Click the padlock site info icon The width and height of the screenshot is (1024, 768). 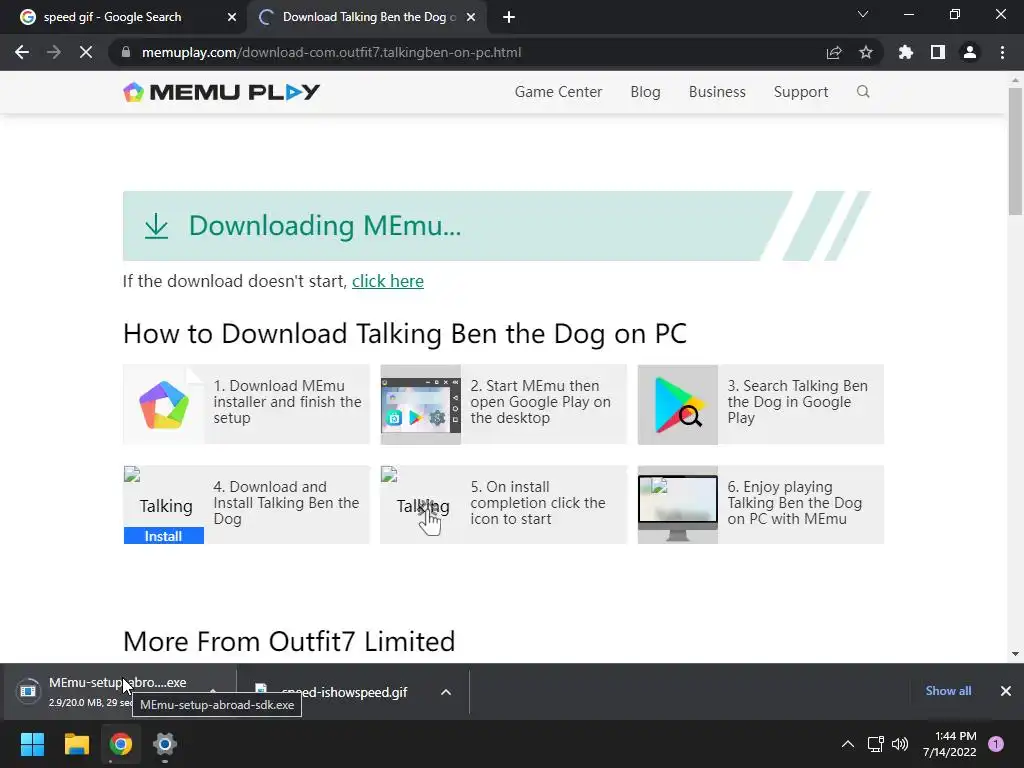point(125,52)
